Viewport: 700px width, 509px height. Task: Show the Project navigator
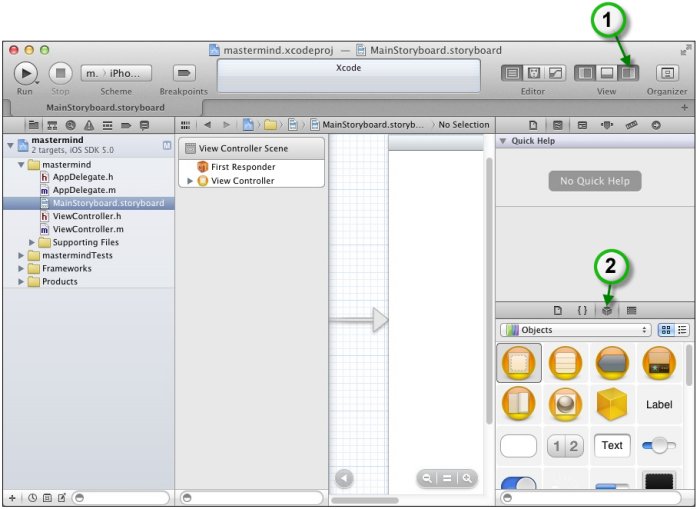33,125
